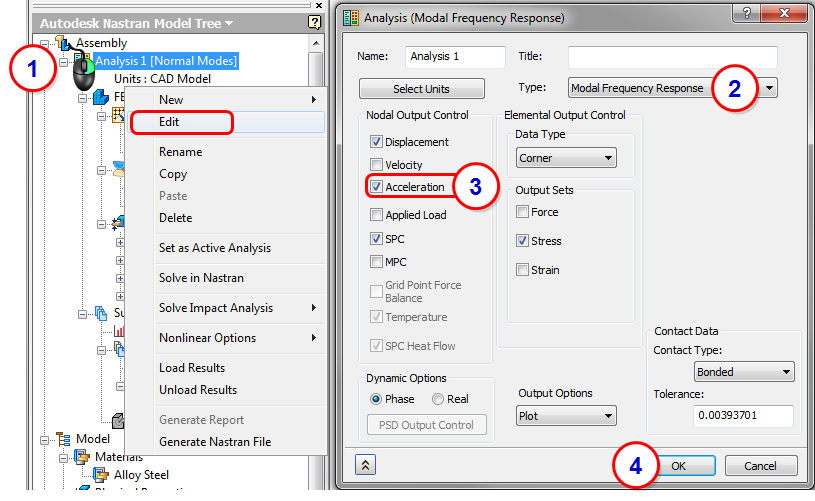Open the analysis Type dropdown
Viewport: 815px width, 501px height.
tap(769, 88)
